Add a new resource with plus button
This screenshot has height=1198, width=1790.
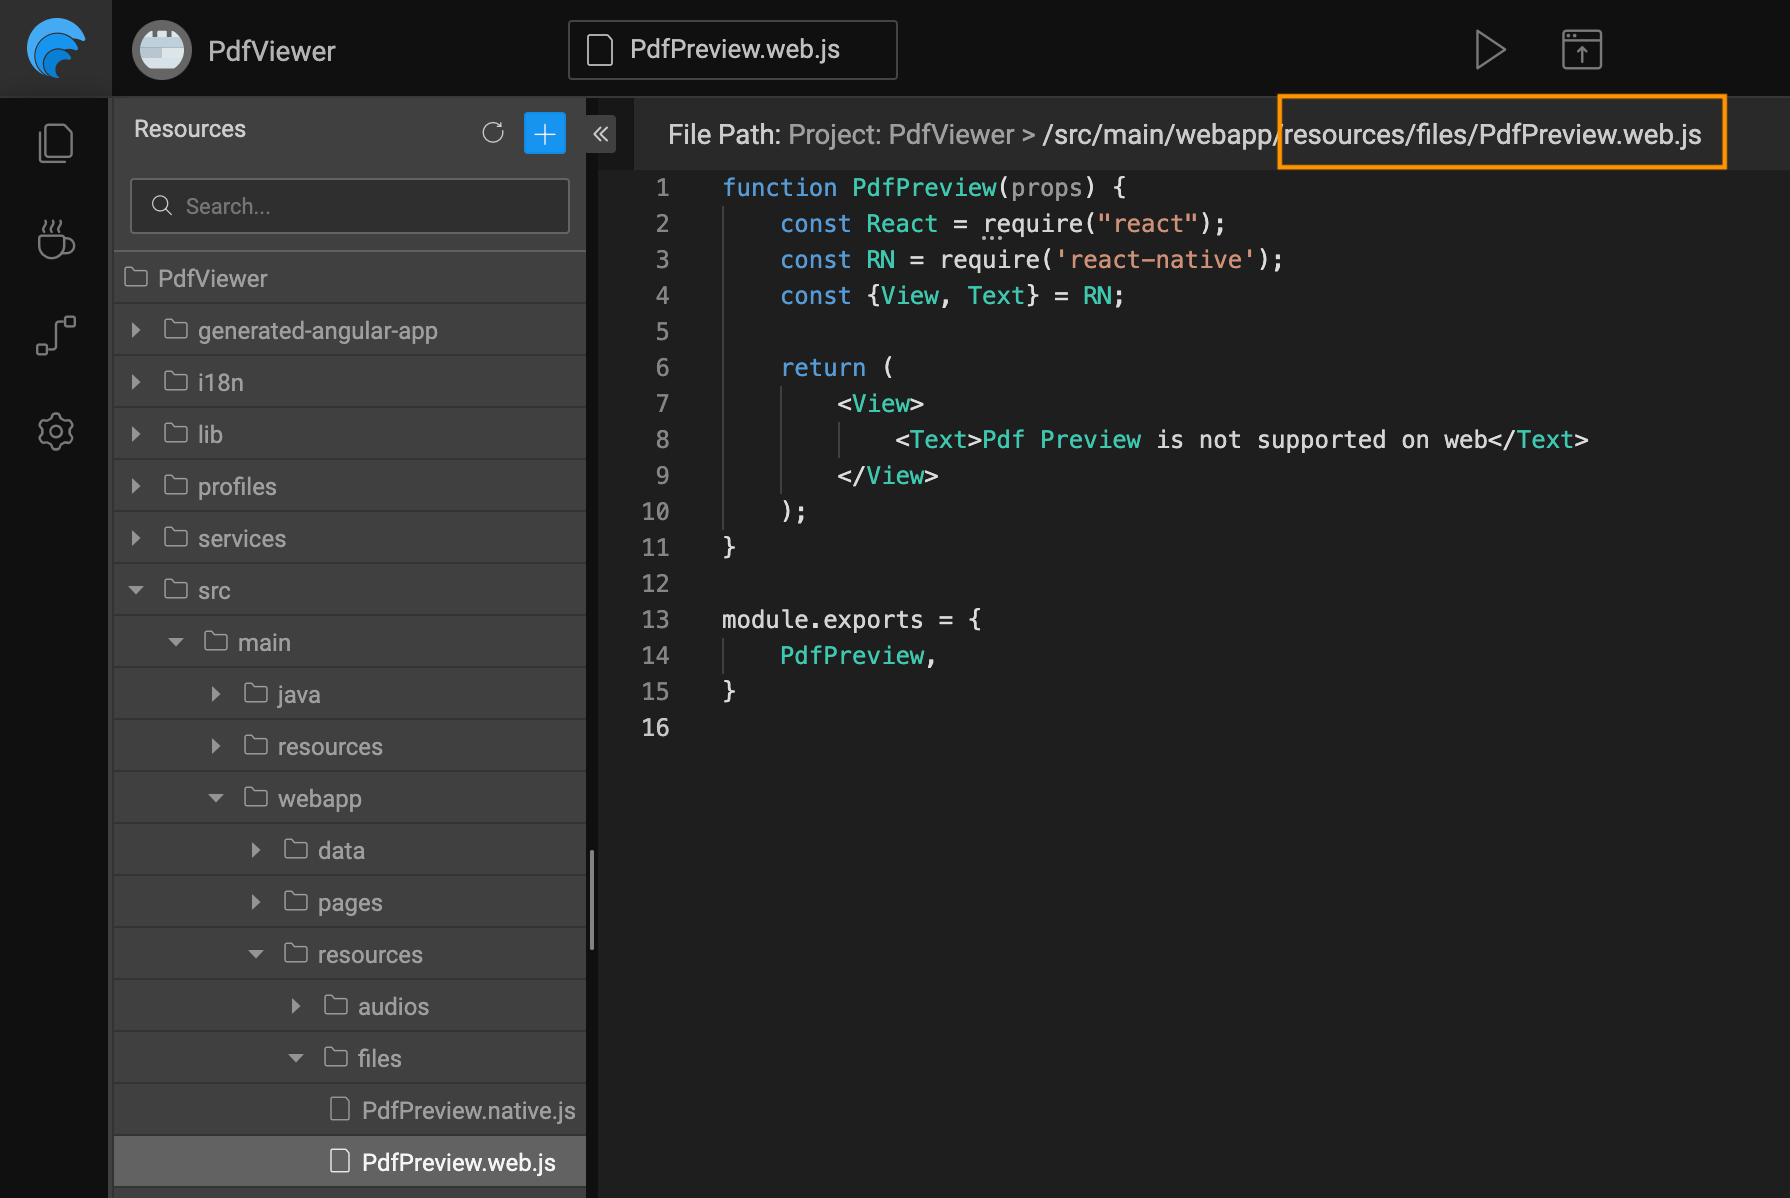544,133
